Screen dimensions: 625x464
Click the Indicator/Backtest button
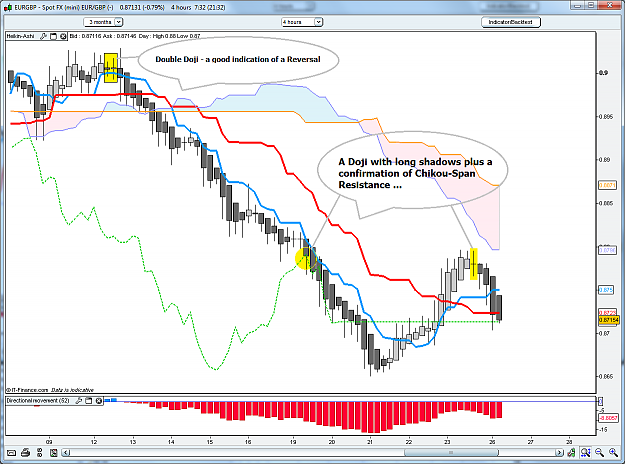pyautogui.click(x=511, y=22)
